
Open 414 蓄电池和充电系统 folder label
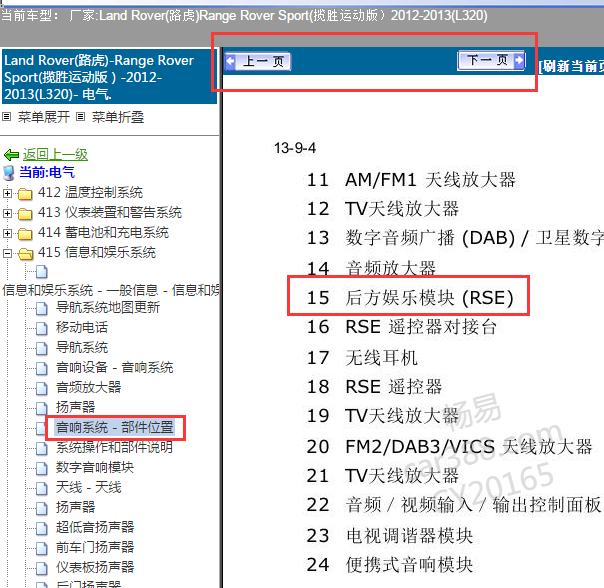[103, 232]
